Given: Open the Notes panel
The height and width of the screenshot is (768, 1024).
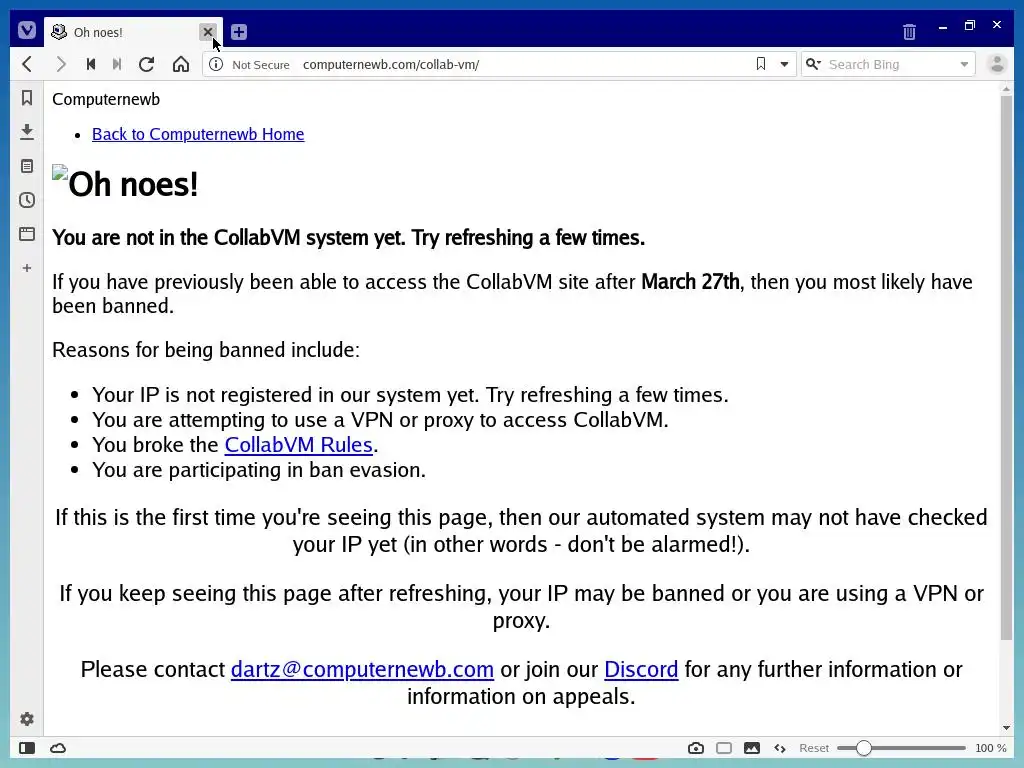Looking at the screenshot, I should tap(27, 166).
